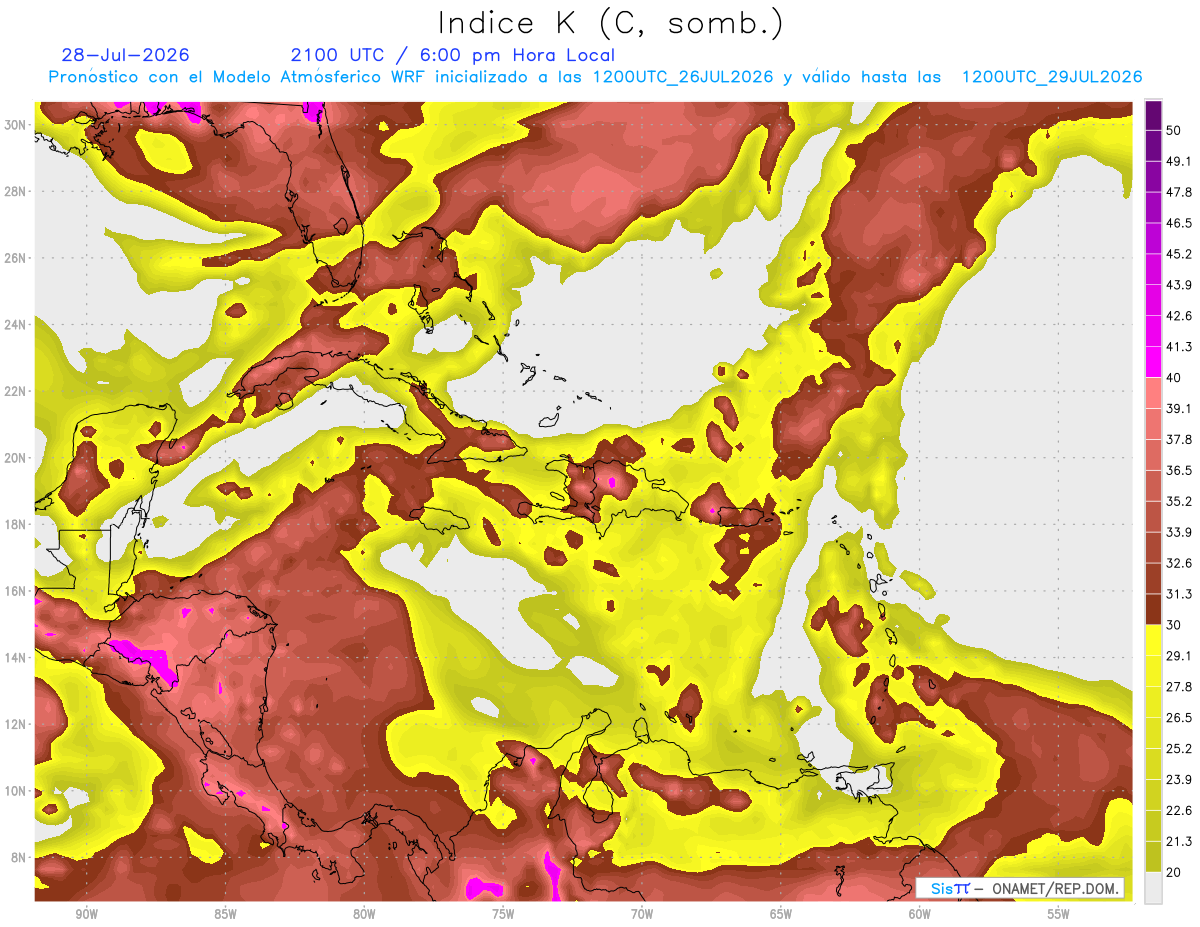Click the longitude label '55W'

coord(1059,915)
